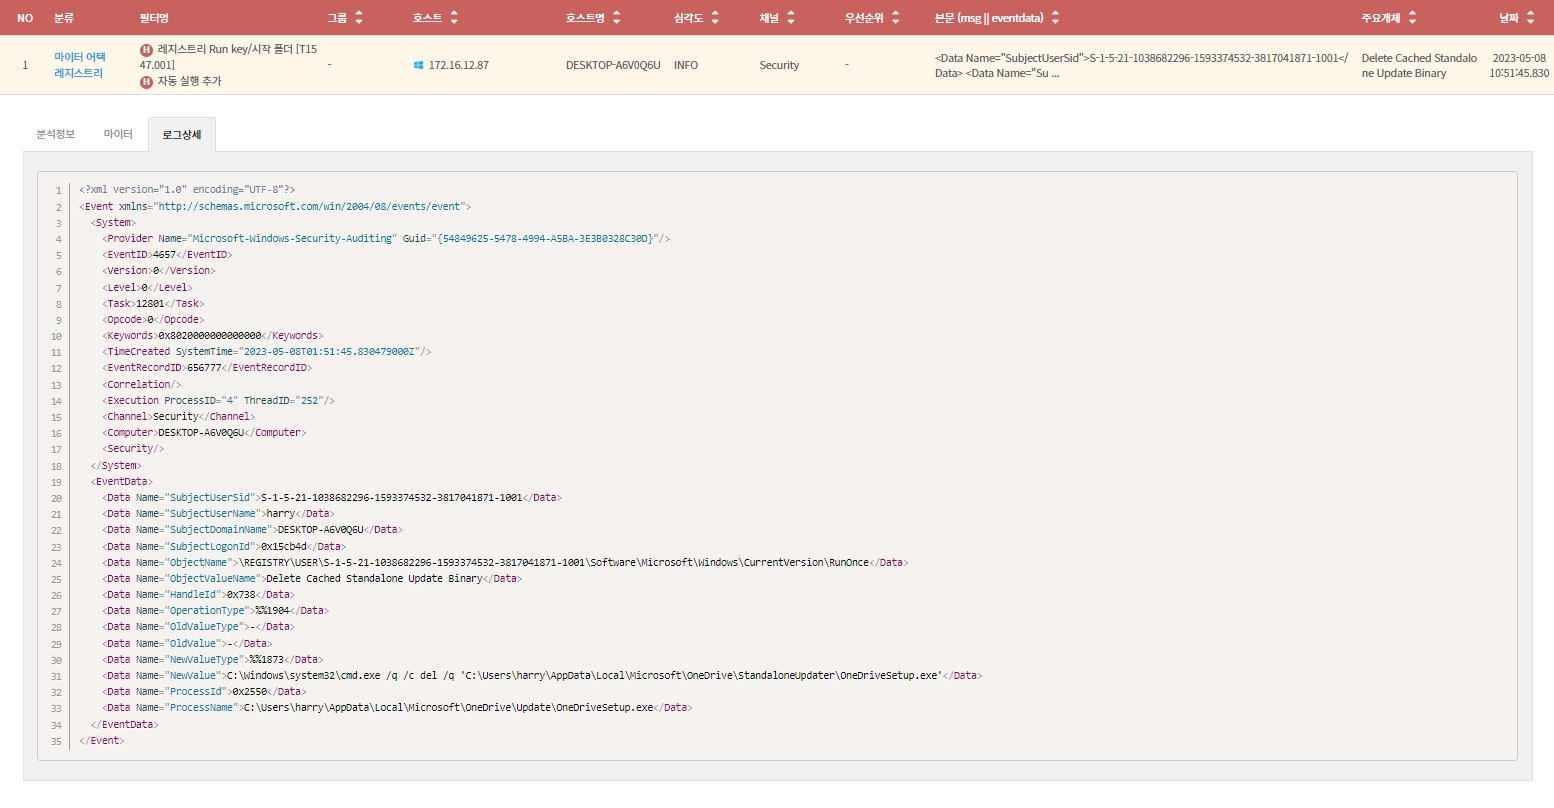This screenshot has height=808, width=1554.
Task: Sort by 본문 (msg || eventdata) arrows
Action: (1055, 18)
